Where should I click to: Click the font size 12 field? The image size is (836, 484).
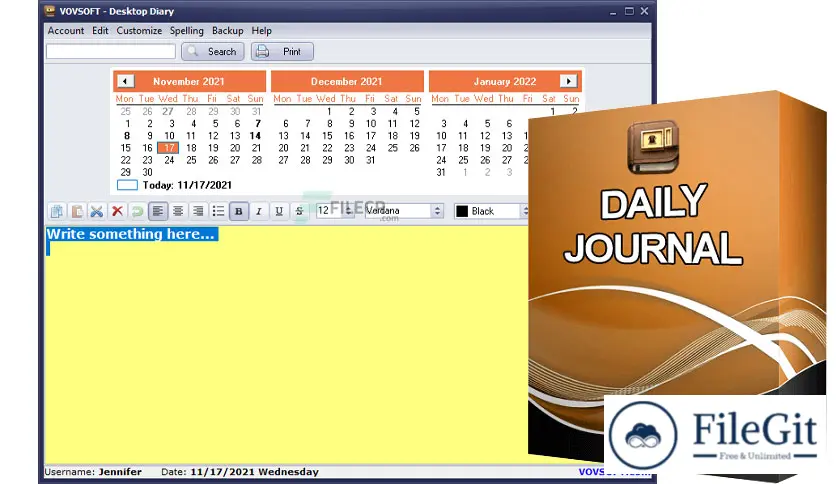click(335, 211)
